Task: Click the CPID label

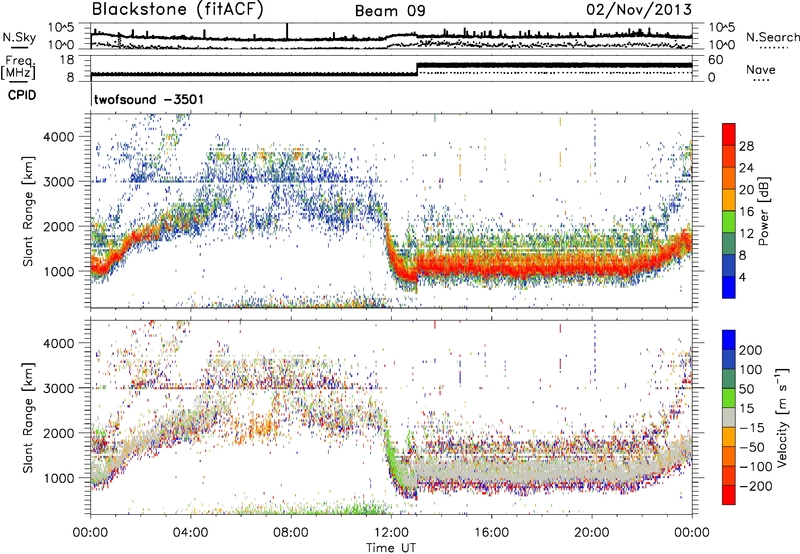Action: (22, 95)
